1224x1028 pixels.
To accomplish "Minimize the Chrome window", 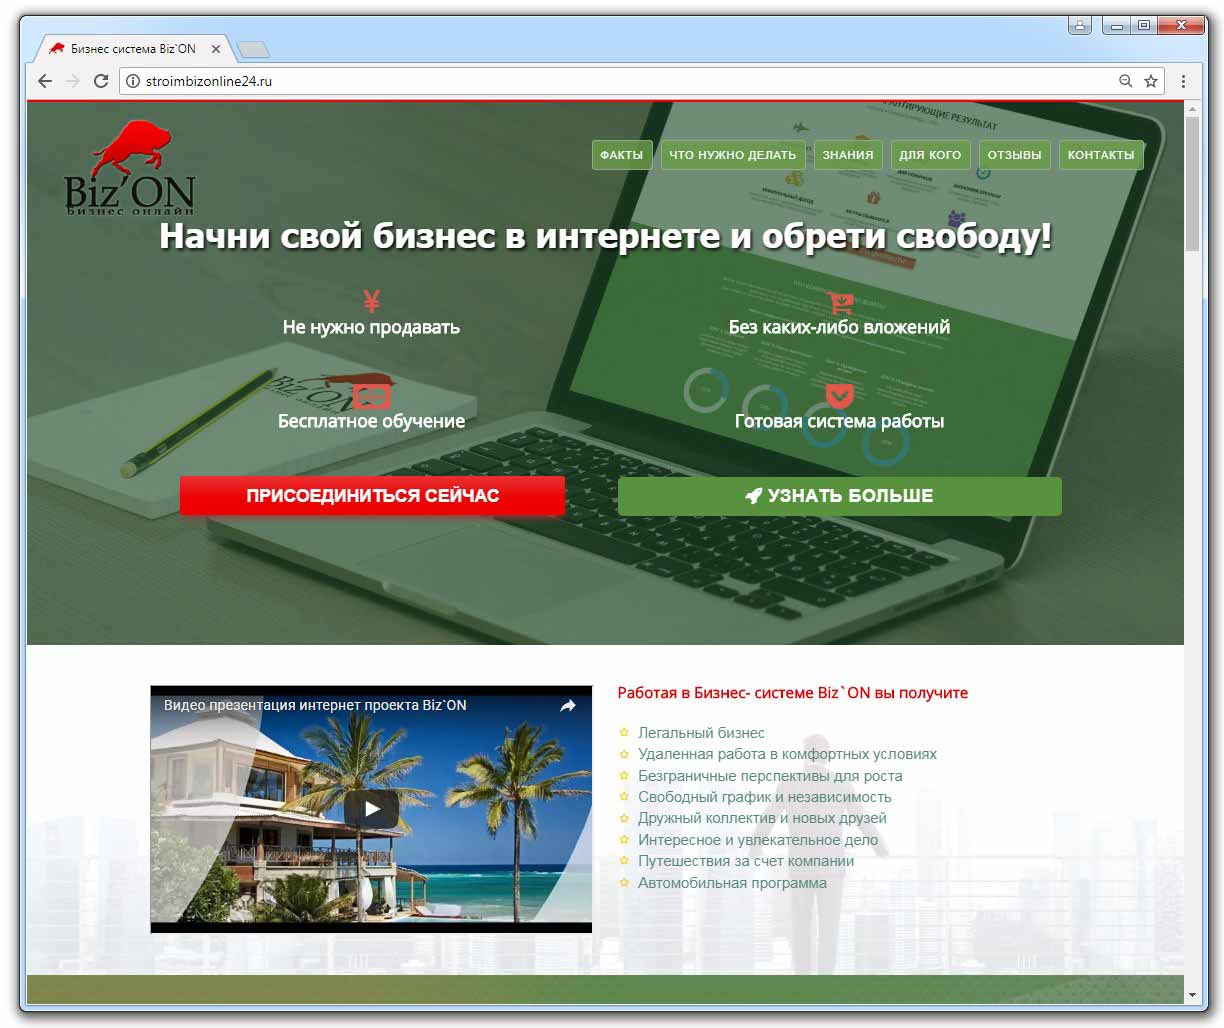I will (x=1116, y=26).
